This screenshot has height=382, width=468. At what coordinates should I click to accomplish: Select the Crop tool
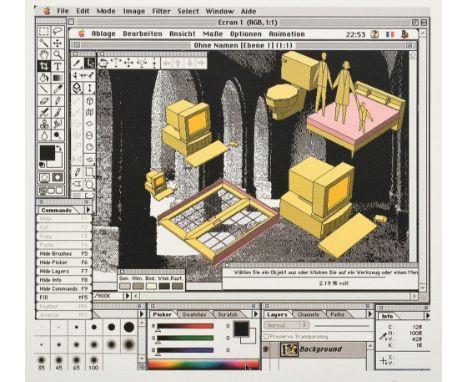[x=44, y=66]
